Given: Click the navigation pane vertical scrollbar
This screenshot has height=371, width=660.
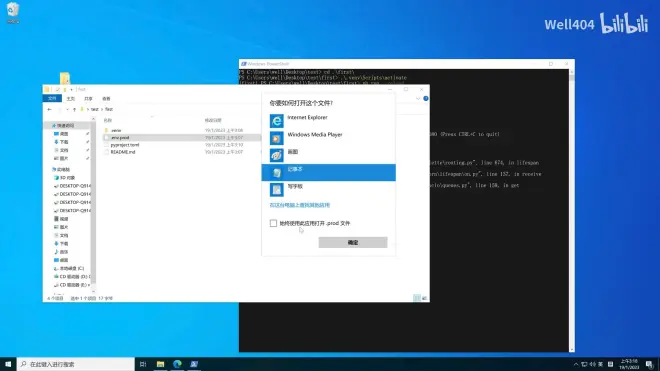Looking at the screenshot, I should coord(93,202).
